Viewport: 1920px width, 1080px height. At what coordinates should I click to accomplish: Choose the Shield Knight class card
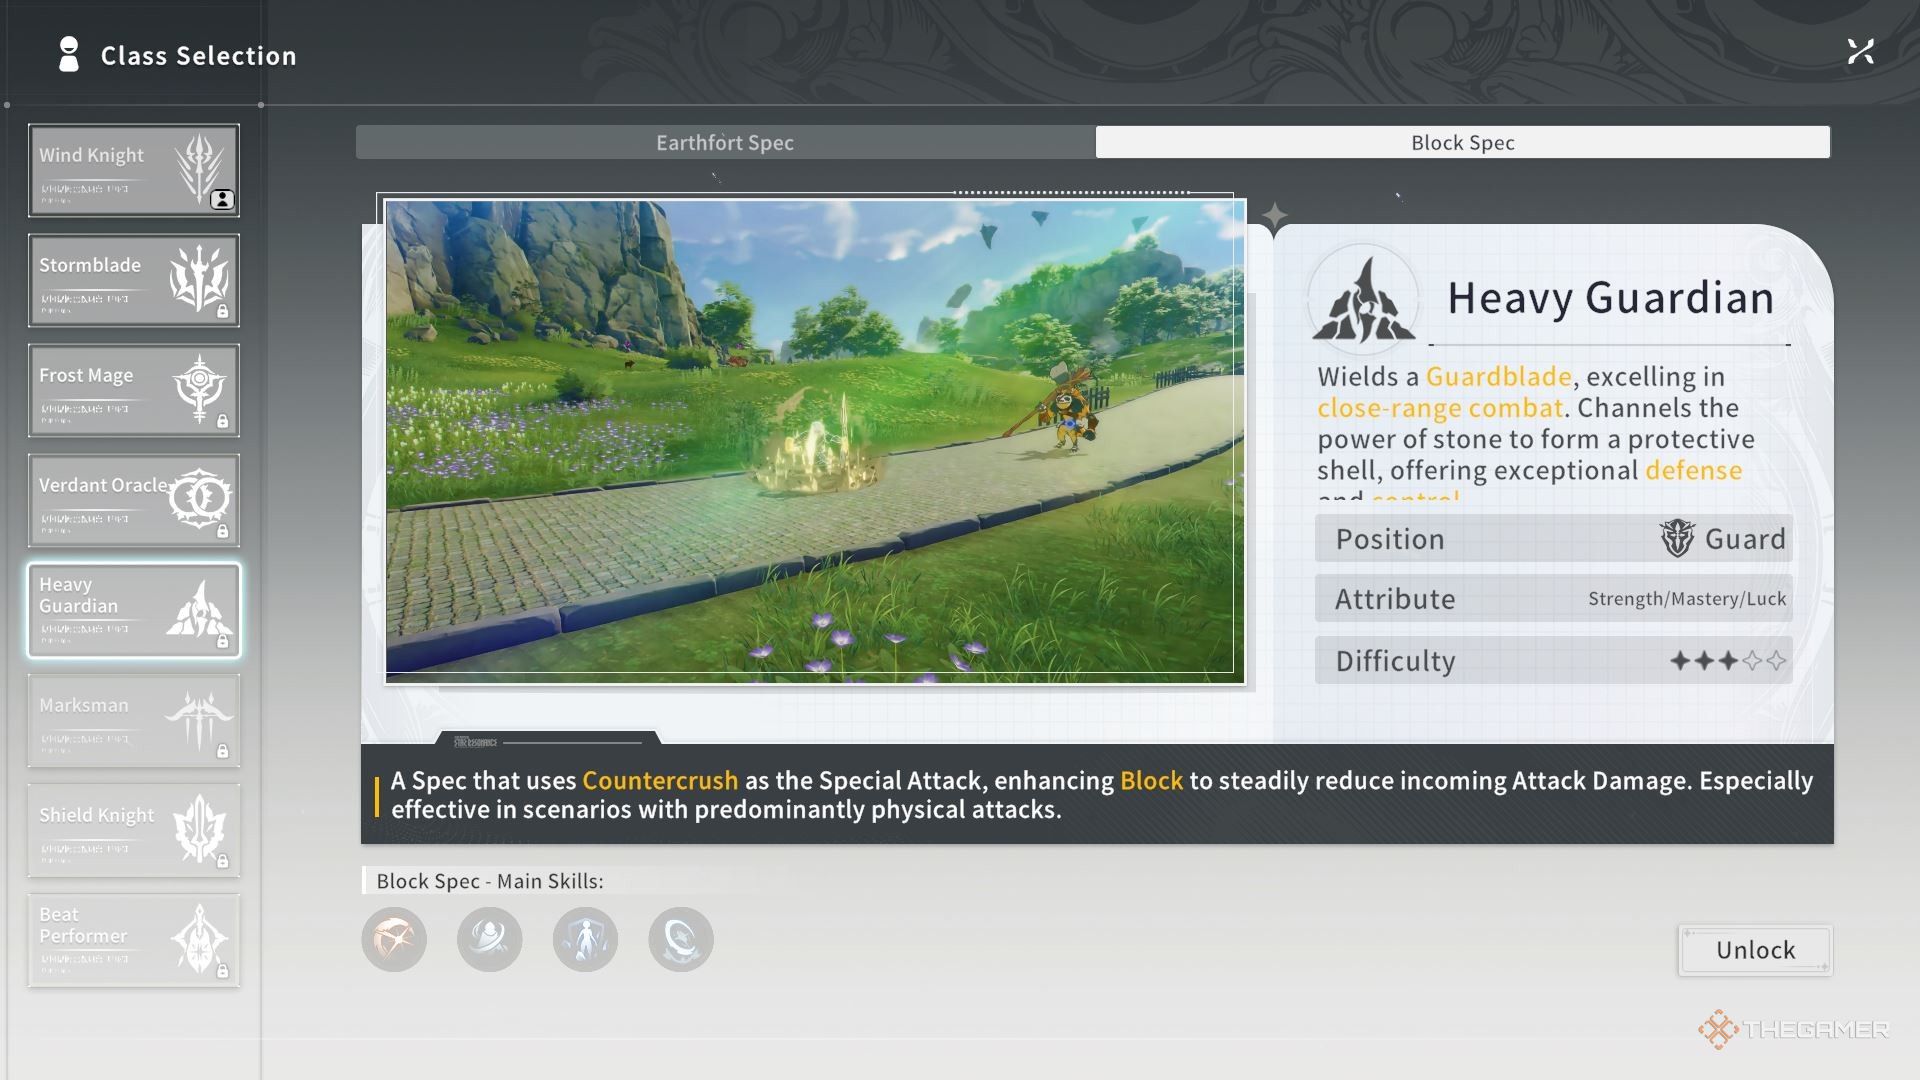tap(133, 830)
